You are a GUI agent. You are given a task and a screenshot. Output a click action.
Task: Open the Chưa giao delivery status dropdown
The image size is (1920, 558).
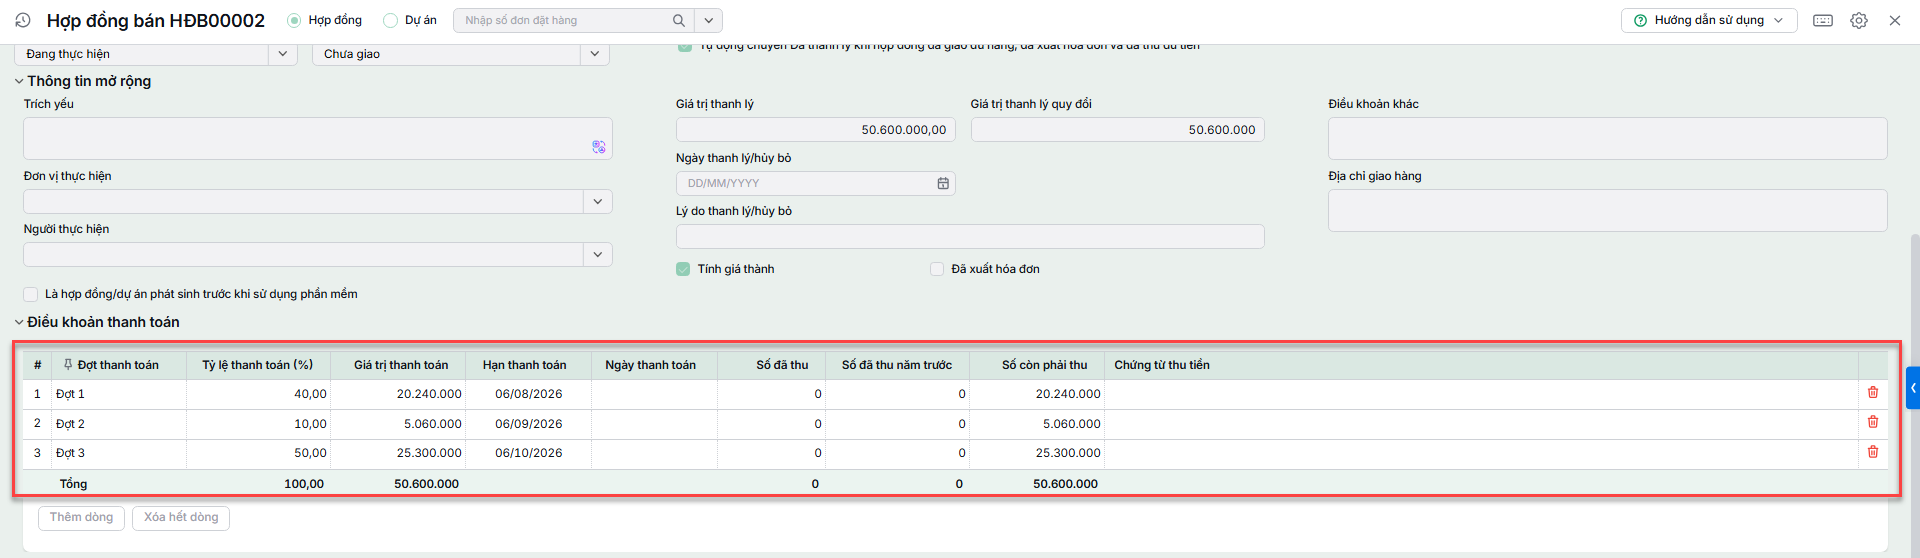coord(595,54)
